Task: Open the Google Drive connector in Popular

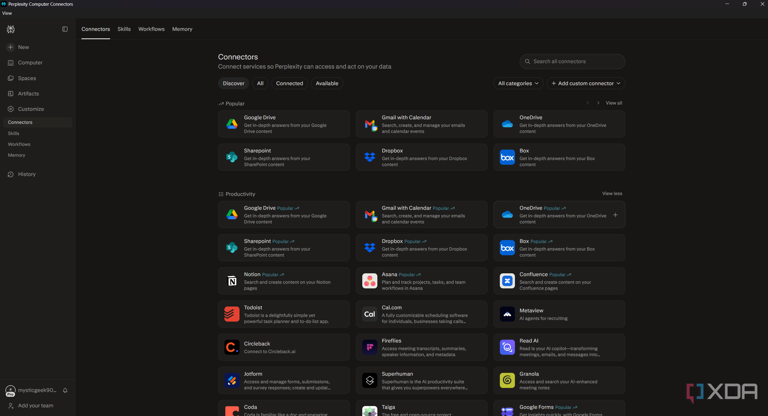Action: pos(284,124)
